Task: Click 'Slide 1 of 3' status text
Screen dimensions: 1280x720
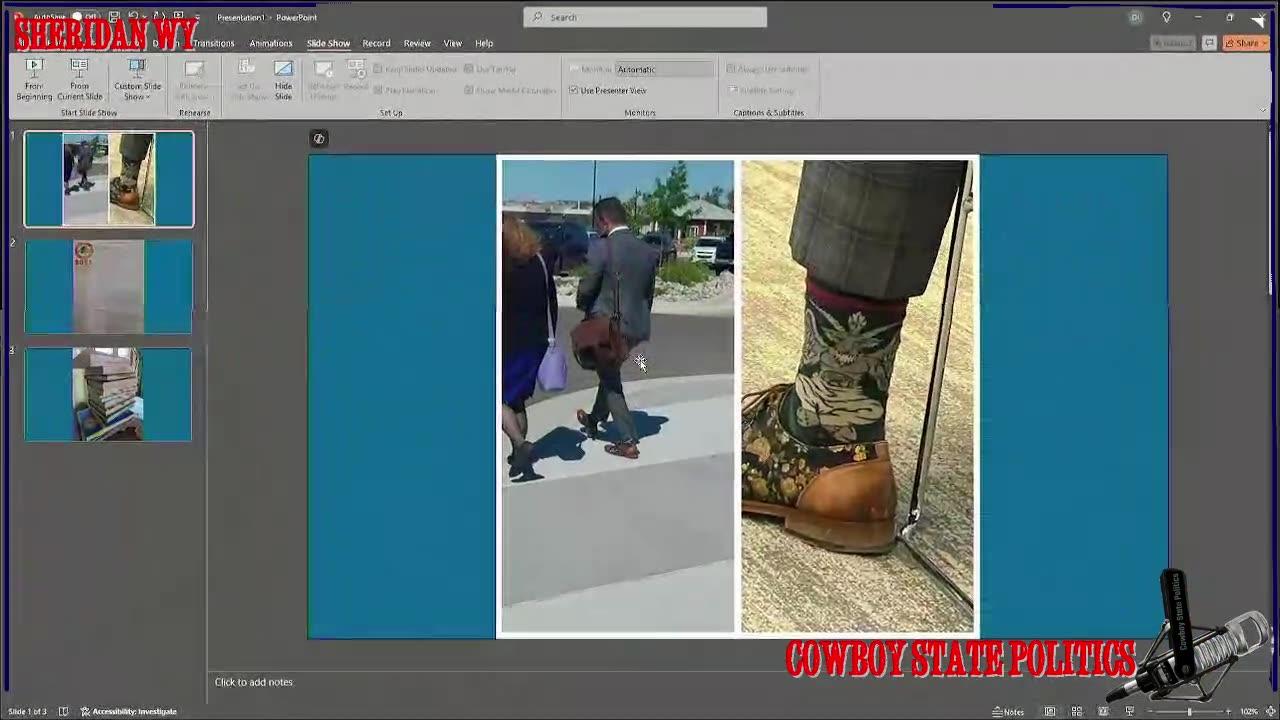Action: [x=27, y=711]
